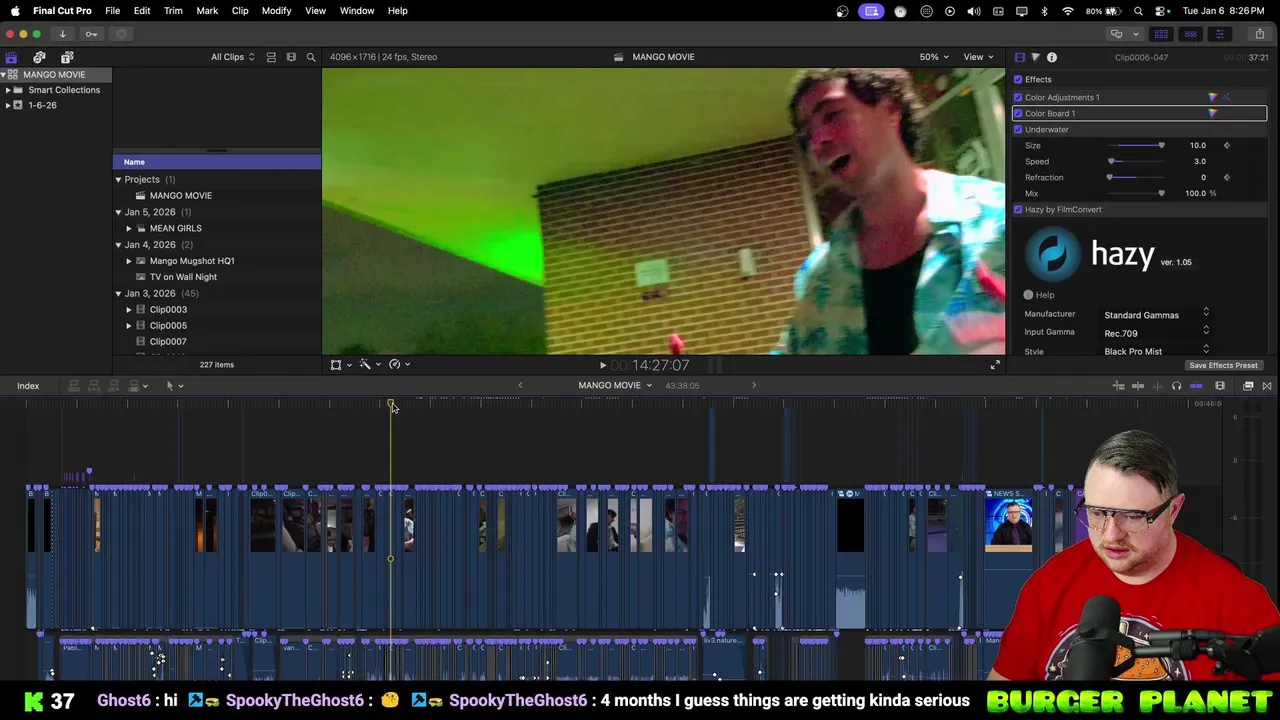Open the Mark menu

pos(207,10)
